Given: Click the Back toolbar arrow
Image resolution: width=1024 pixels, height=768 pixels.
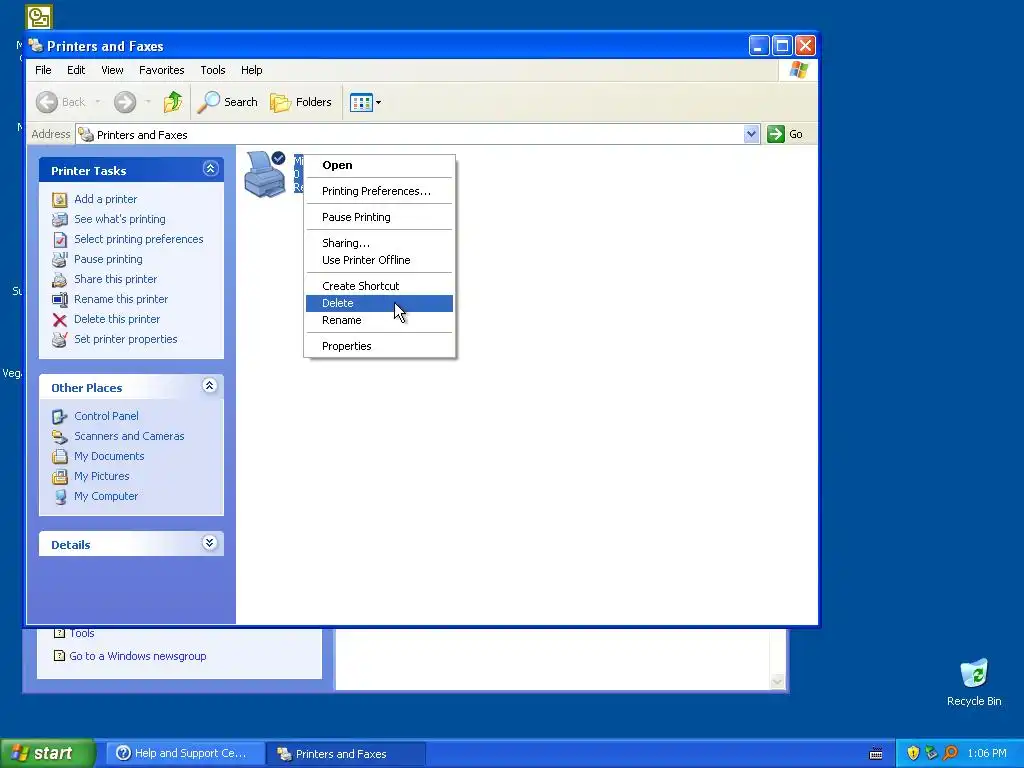Looking at the screenshot, I should pyautogui.click(x=46, y=102).
